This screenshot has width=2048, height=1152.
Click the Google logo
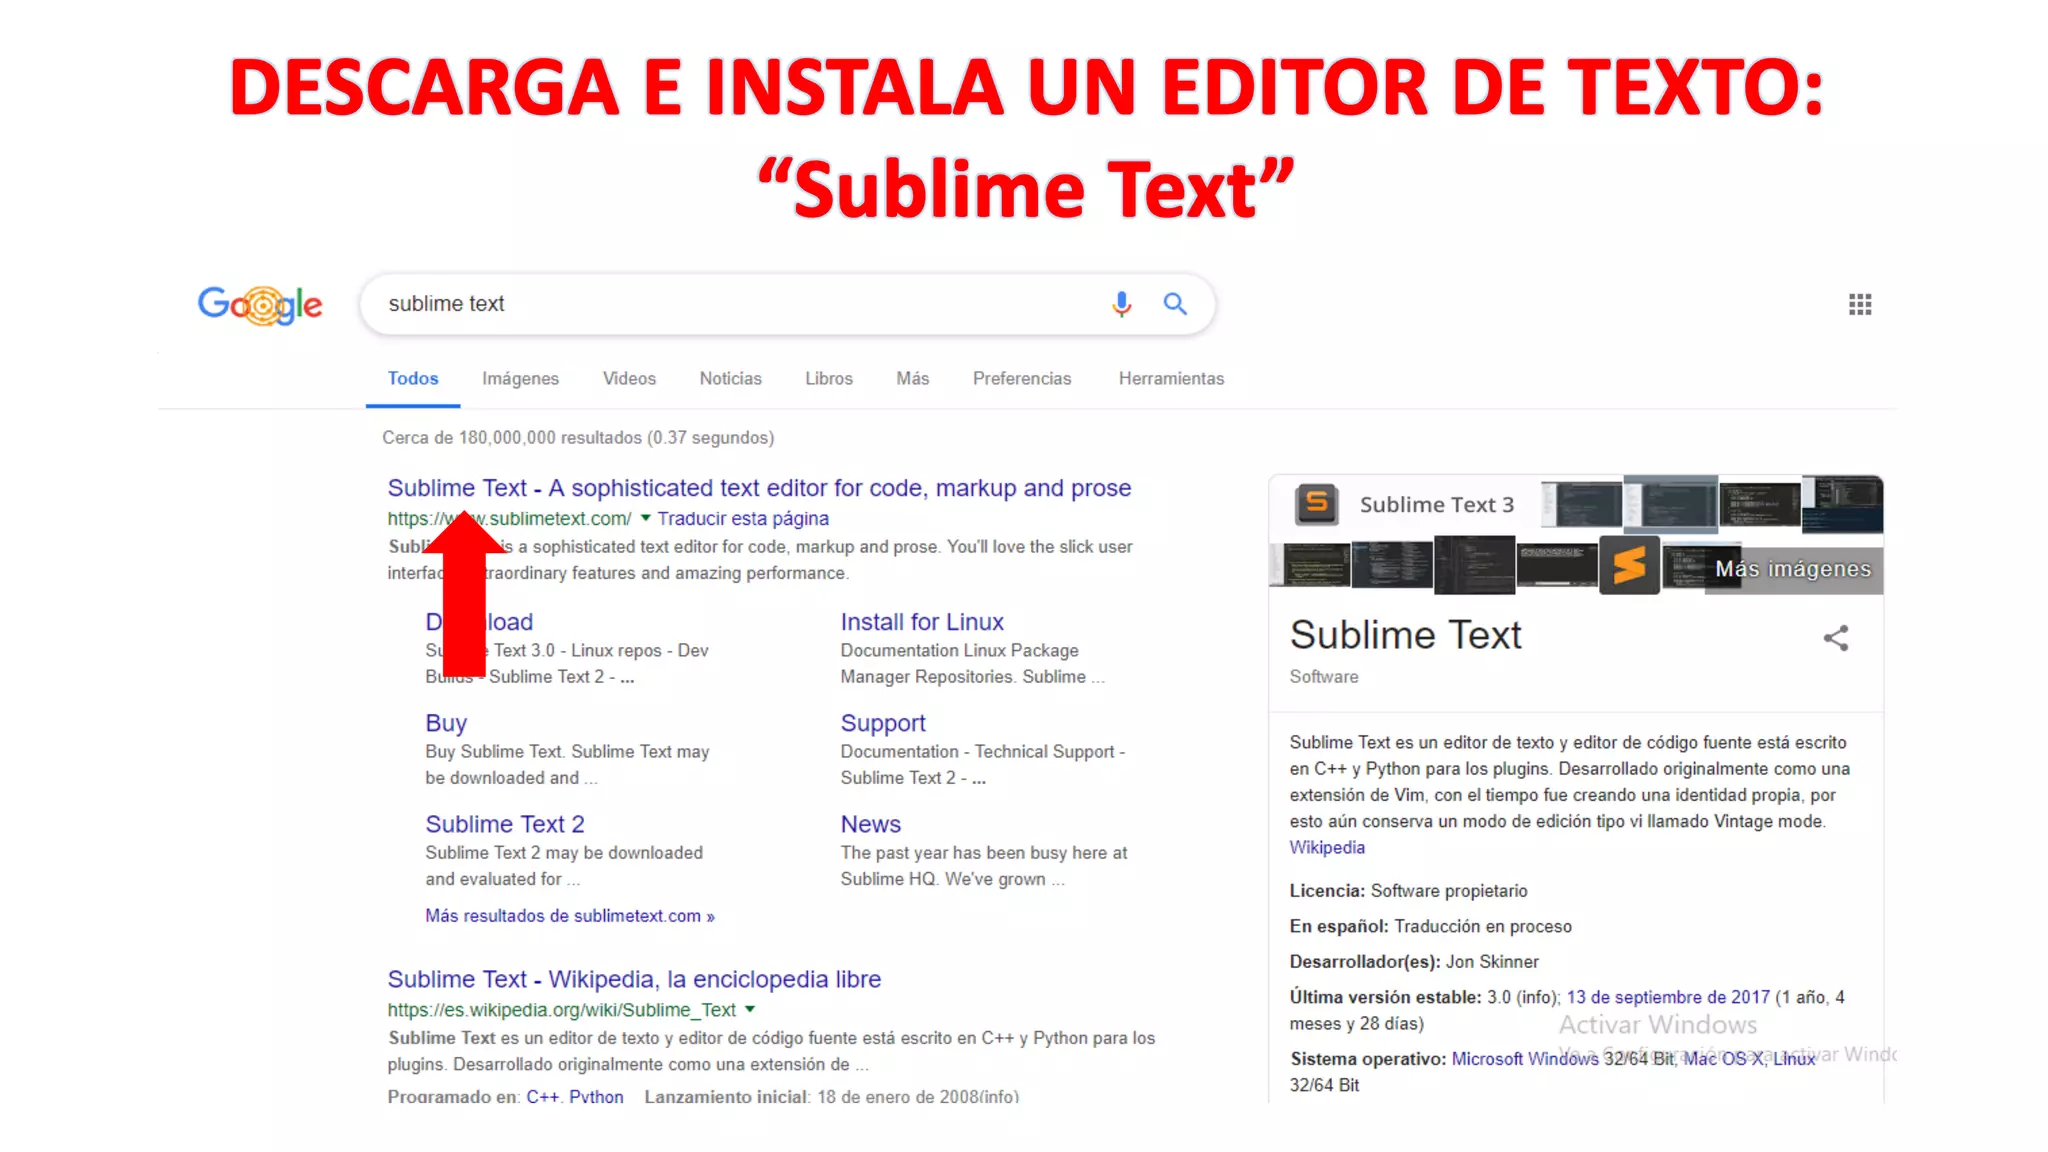[260, 304]
